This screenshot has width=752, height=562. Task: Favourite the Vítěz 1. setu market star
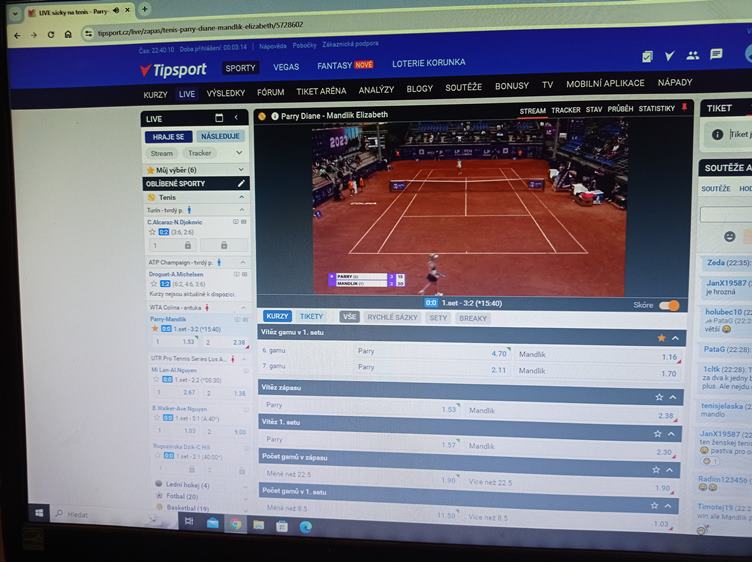[x=658, y=434]
